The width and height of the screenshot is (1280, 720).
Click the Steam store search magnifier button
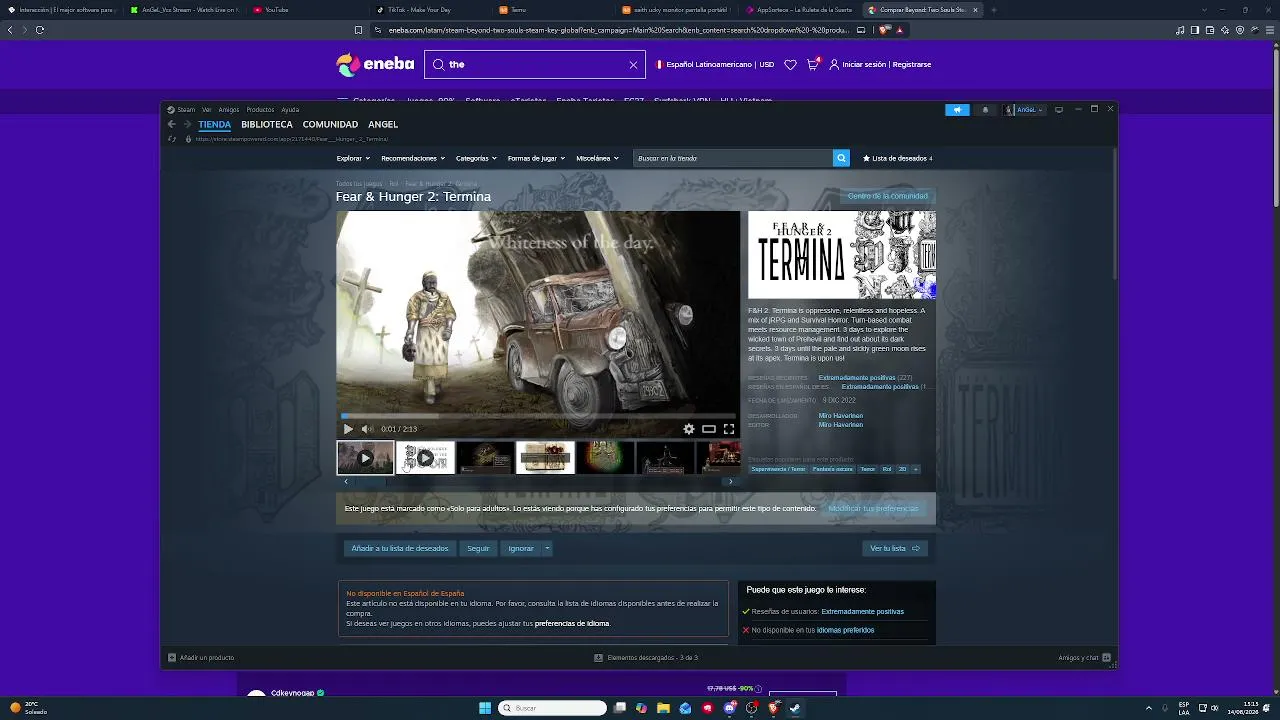[841, 158]
